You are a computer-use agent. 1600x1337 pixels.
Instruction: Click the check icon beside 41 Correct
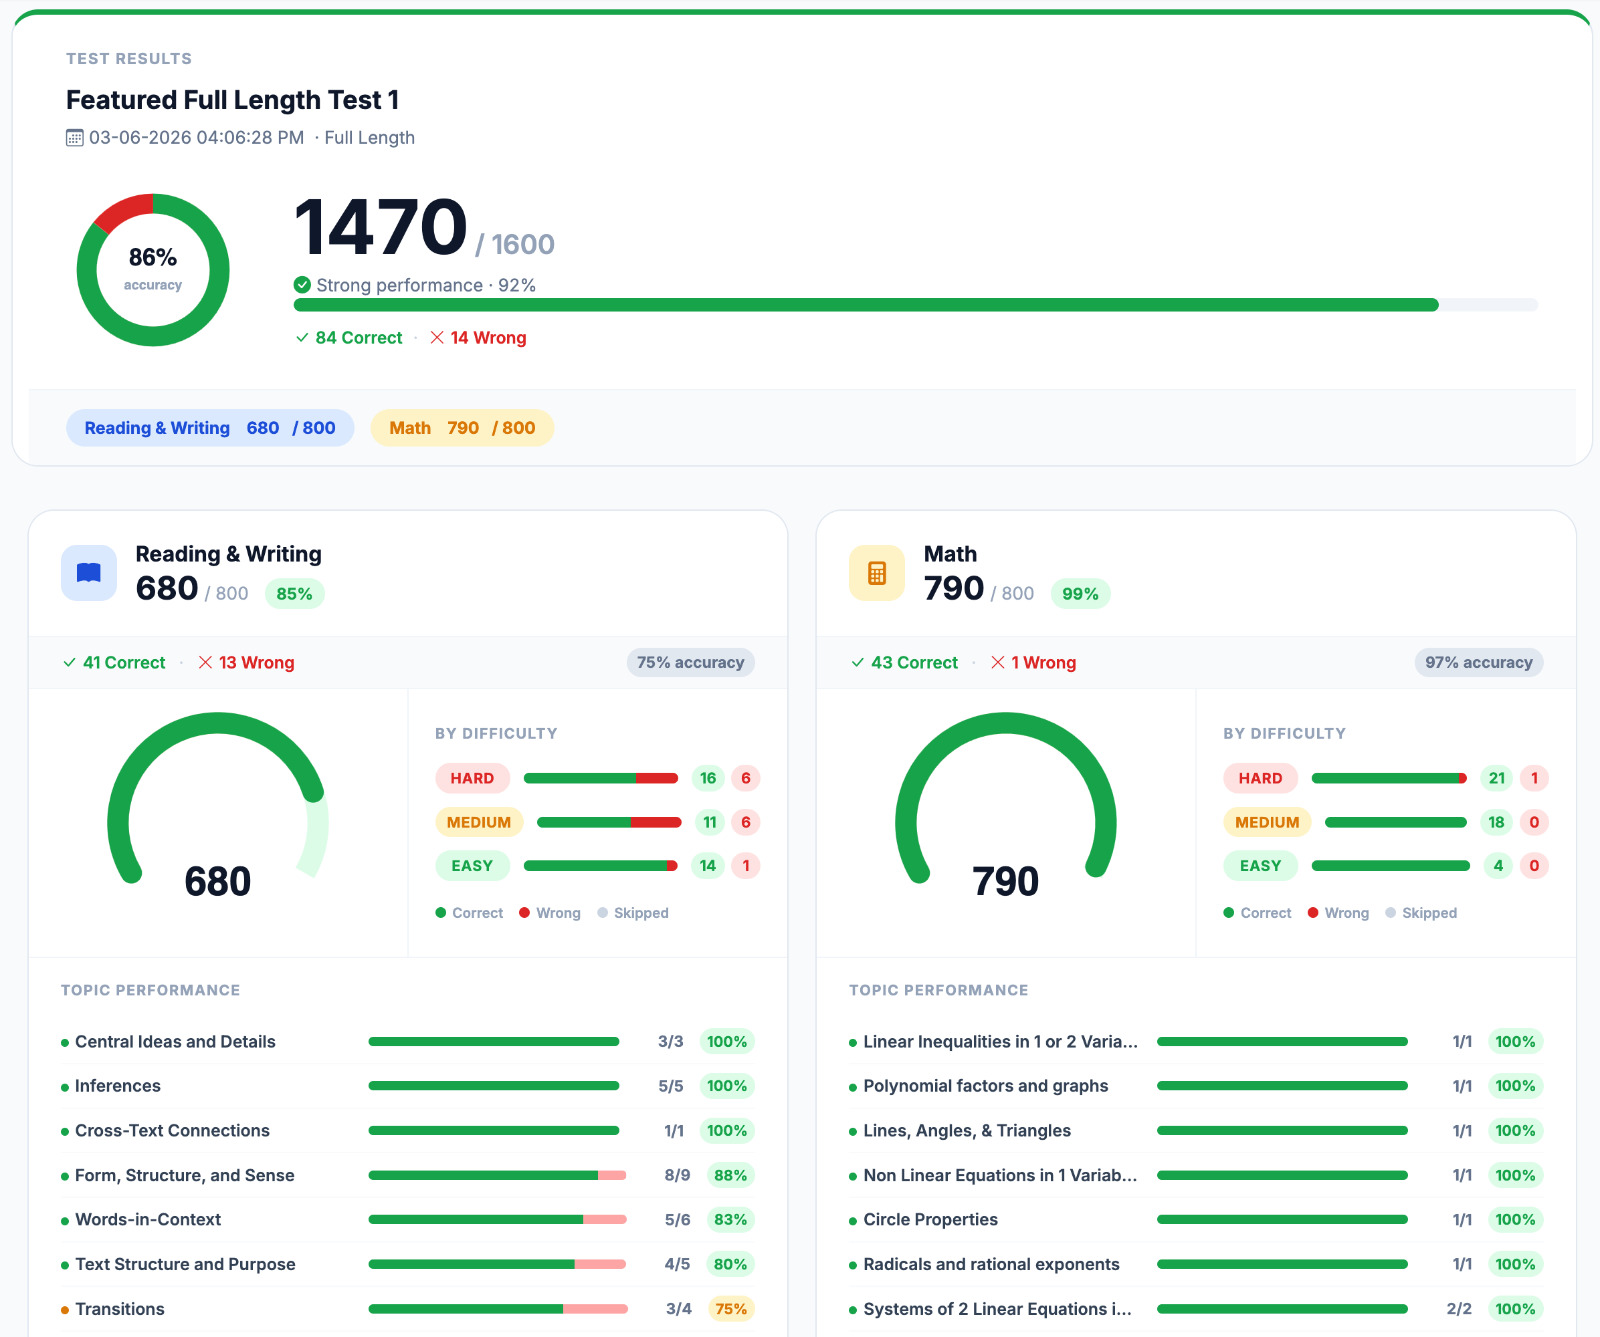(70, 663)
